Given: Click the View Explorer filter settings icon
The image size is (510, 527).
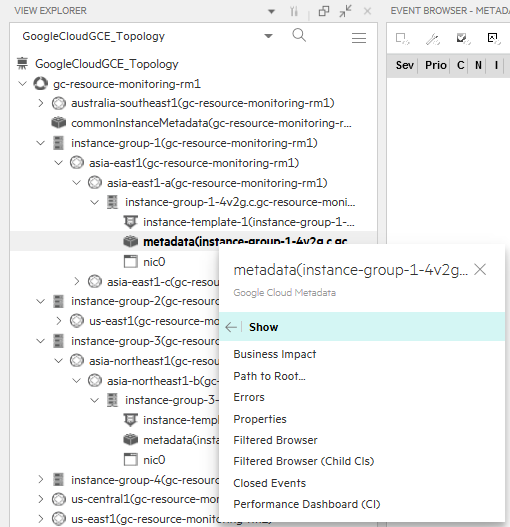Looking at the screenshot, I should click(x=294, y=11).
